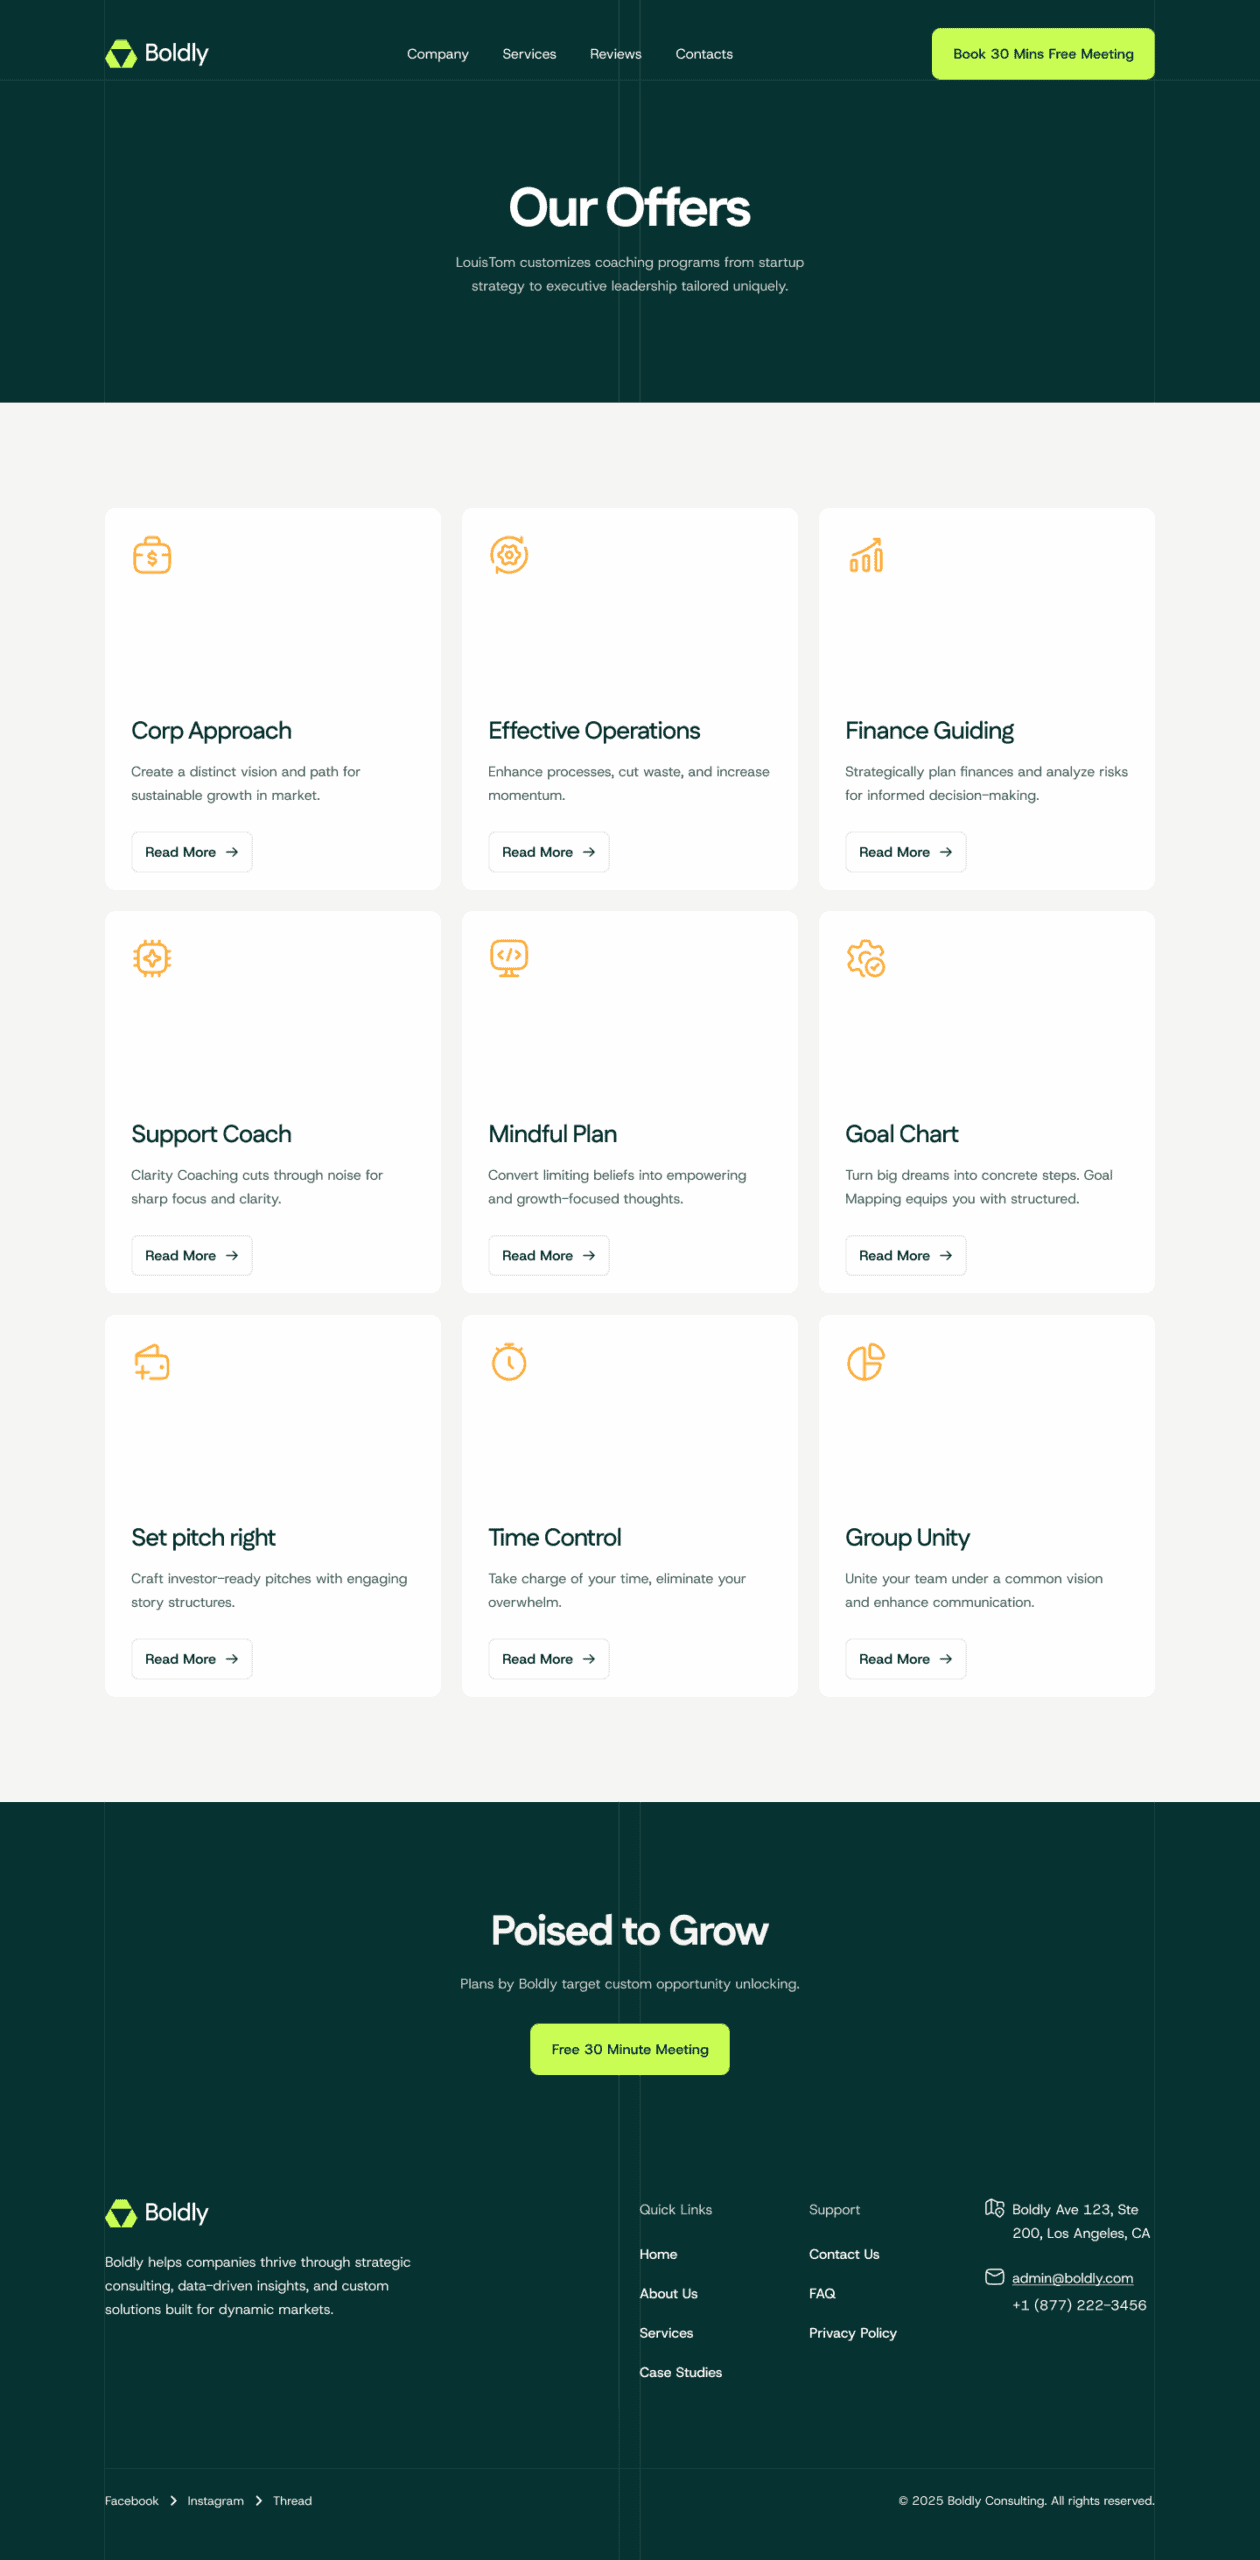Click the Mindful Plan code monitor icon
This screenshot has width=1260, height=2560.
point(509,958)
